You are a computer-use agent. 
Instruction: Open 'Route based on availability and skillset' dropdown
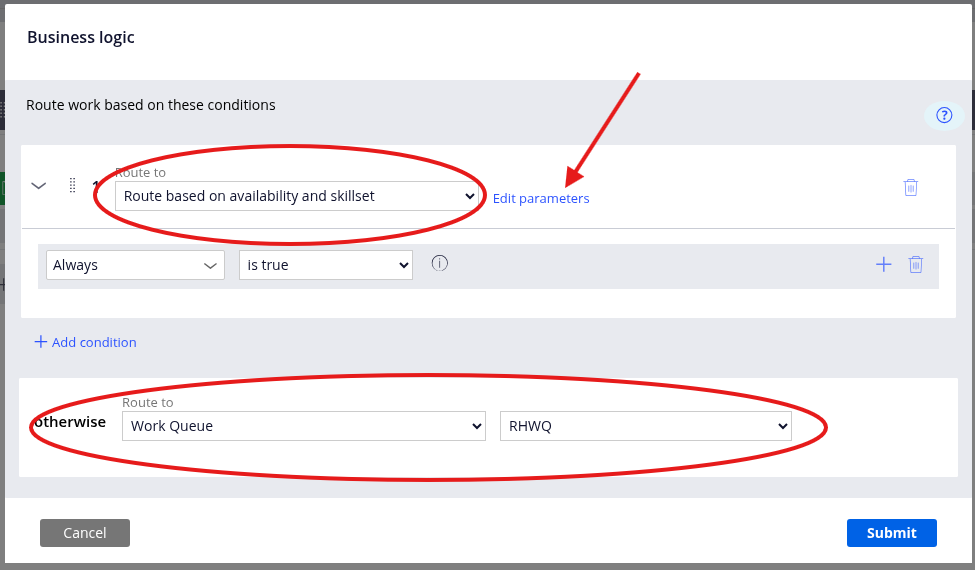click(297, 196)
